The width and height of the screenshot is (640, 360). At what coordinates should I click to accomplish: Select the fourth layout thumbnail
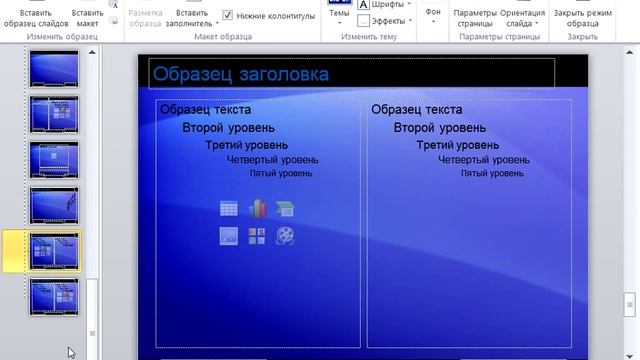(x=54, y=206)
